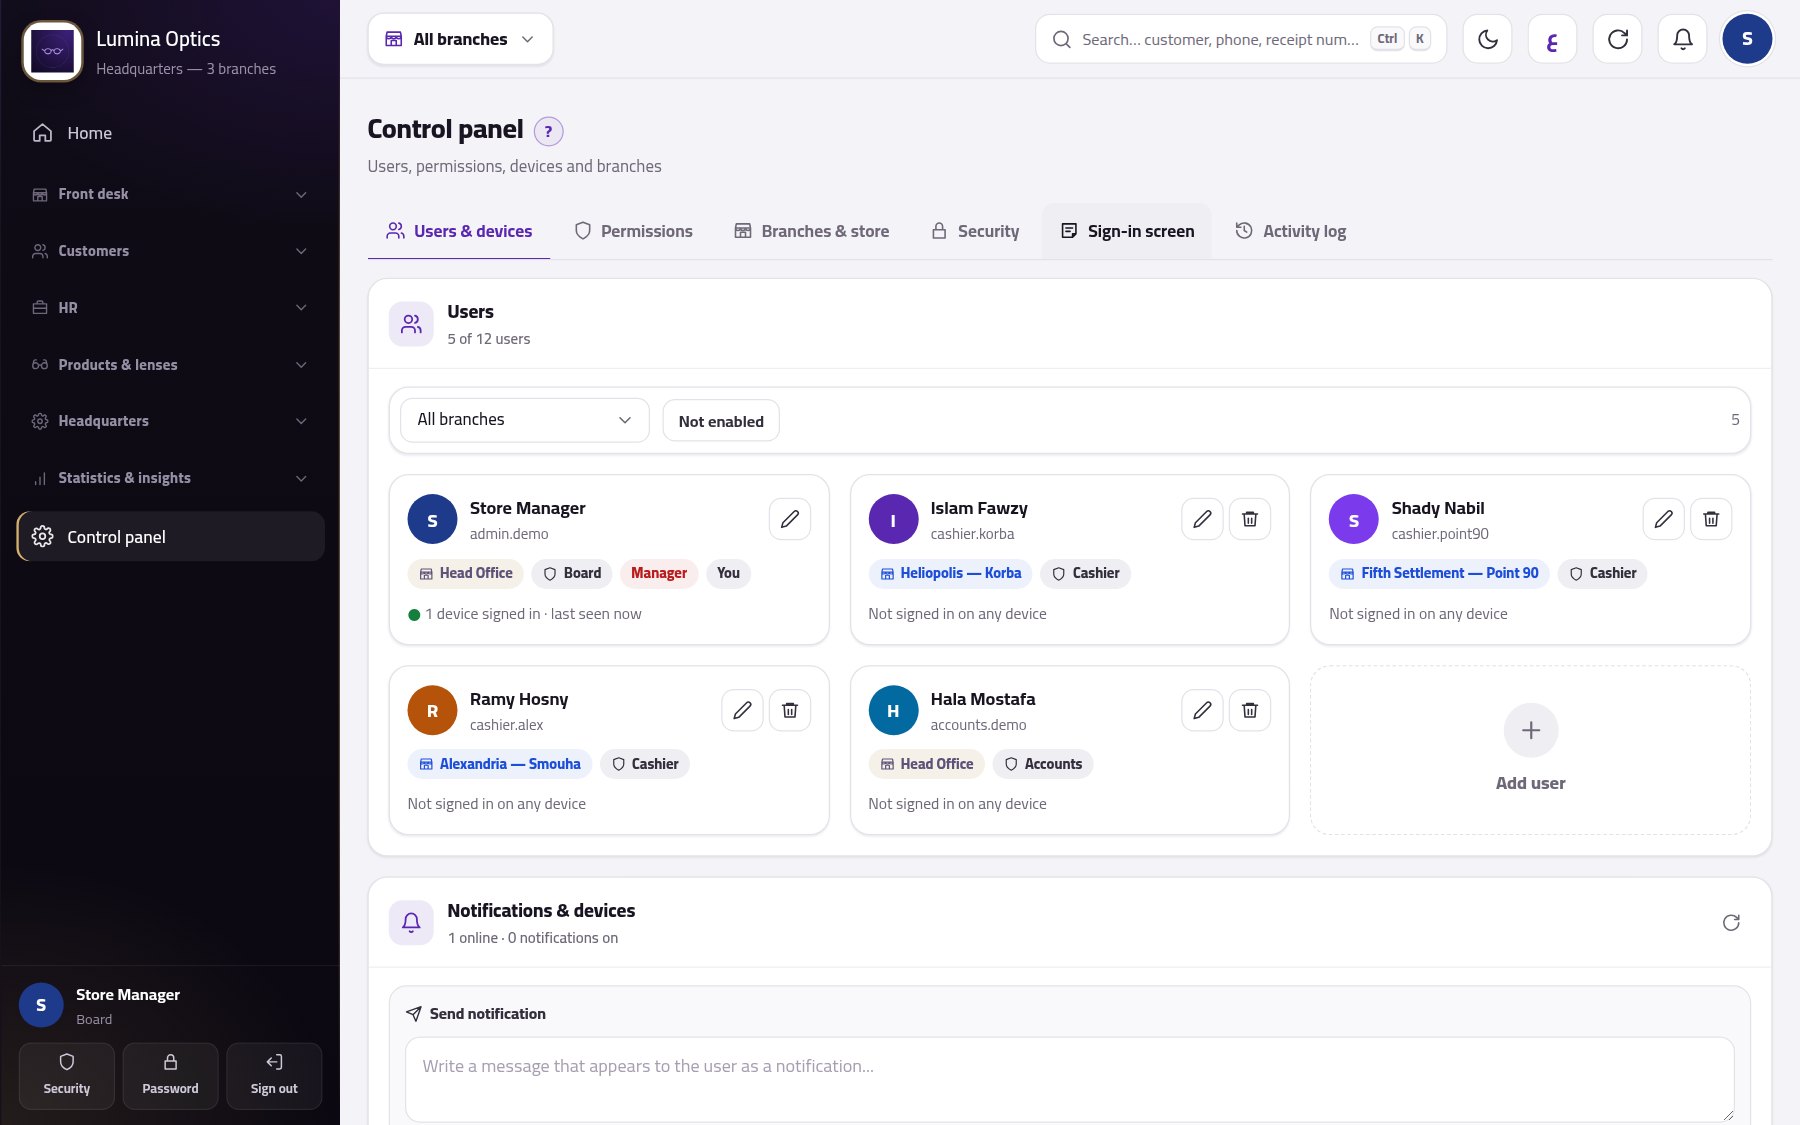Click the Add user card
Viewport: 1800px width, 1125px height.
point(1530,750)
